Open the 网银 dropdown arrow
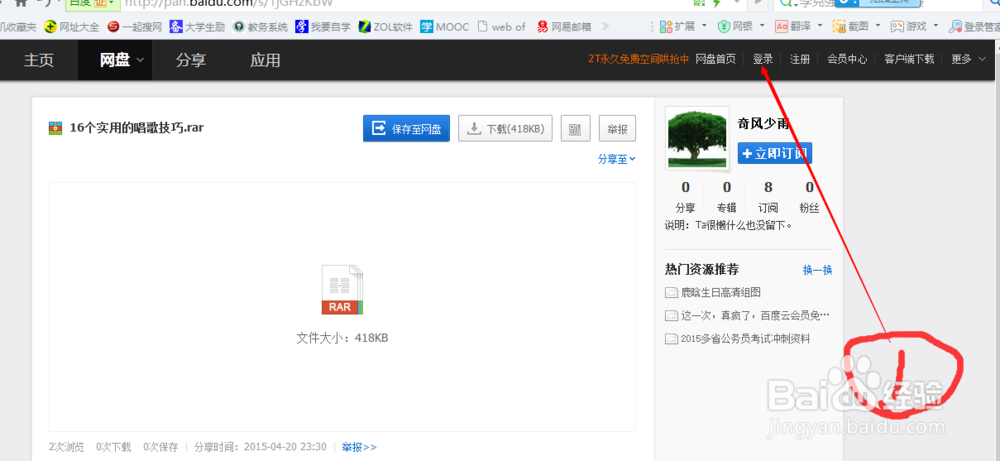The height and width of the screenshot is (461, 1000). (x=761, y=26)
